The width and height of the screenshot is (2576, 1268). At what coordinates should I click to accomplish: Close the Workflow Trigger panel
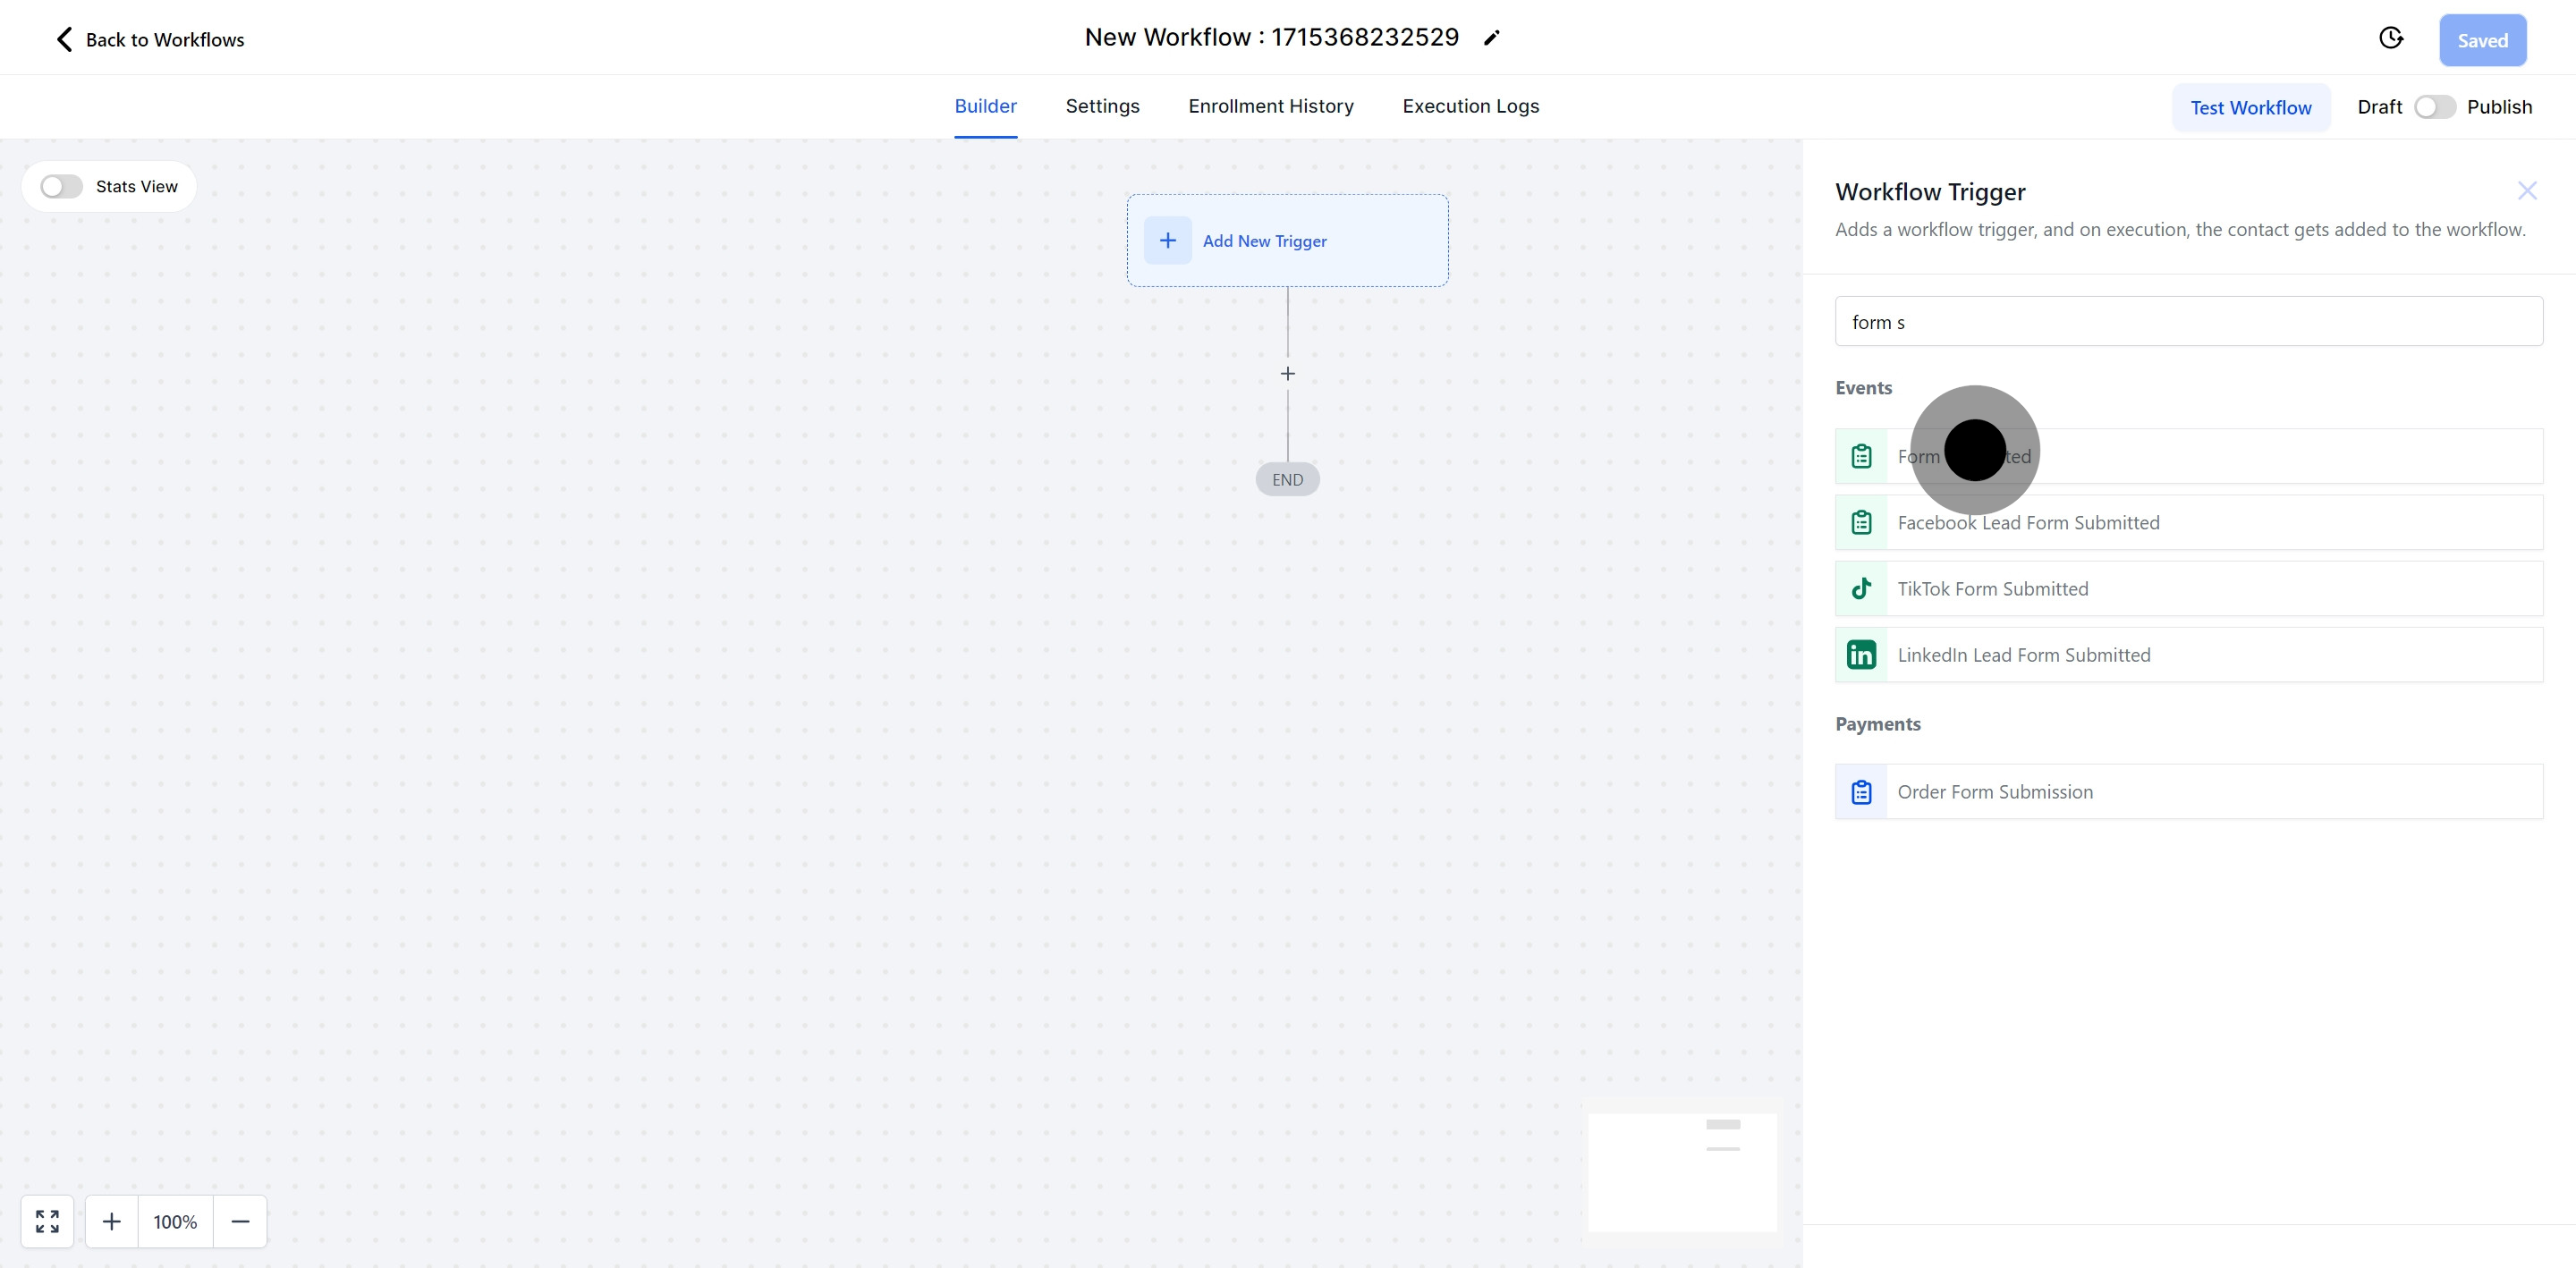tap(2527, 190)
